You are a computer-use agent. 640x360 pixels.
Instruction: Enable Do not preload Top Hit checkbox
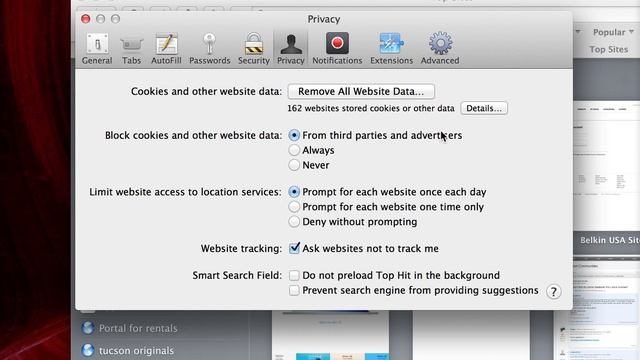coord(294,276)
